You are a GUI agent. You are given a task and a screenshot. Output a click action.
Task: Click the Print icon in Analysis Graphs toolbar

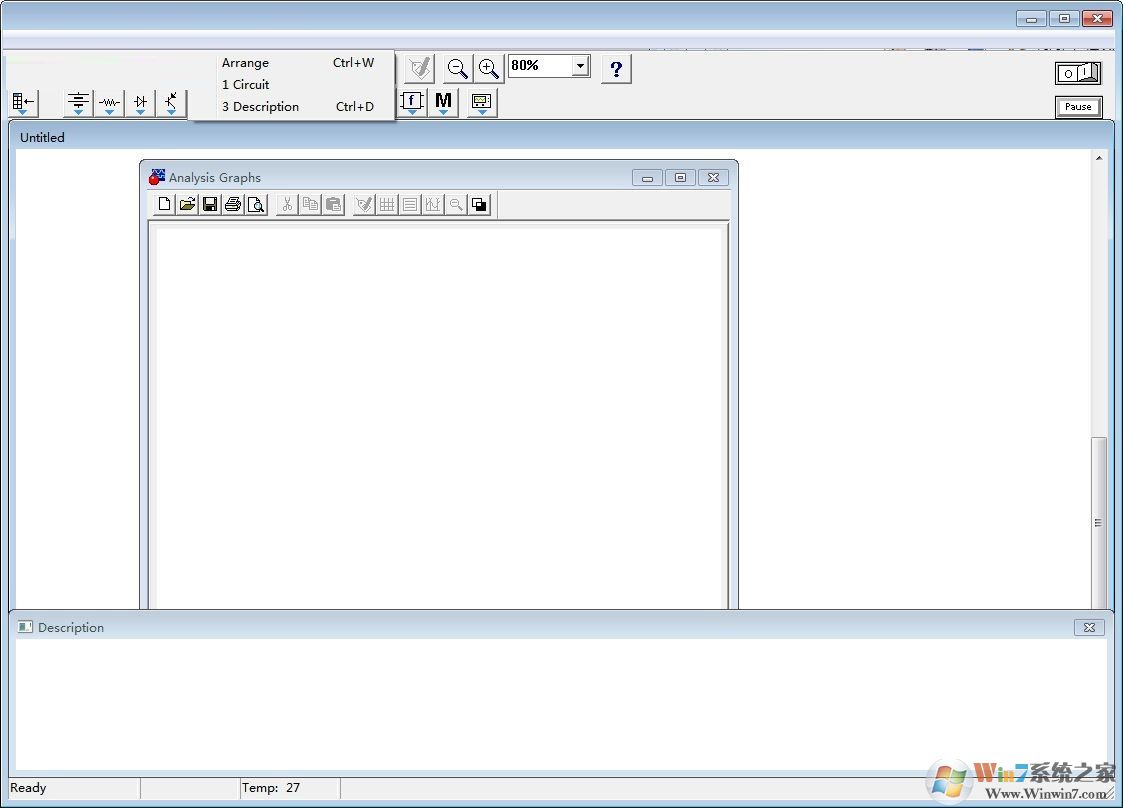point(233,204)
